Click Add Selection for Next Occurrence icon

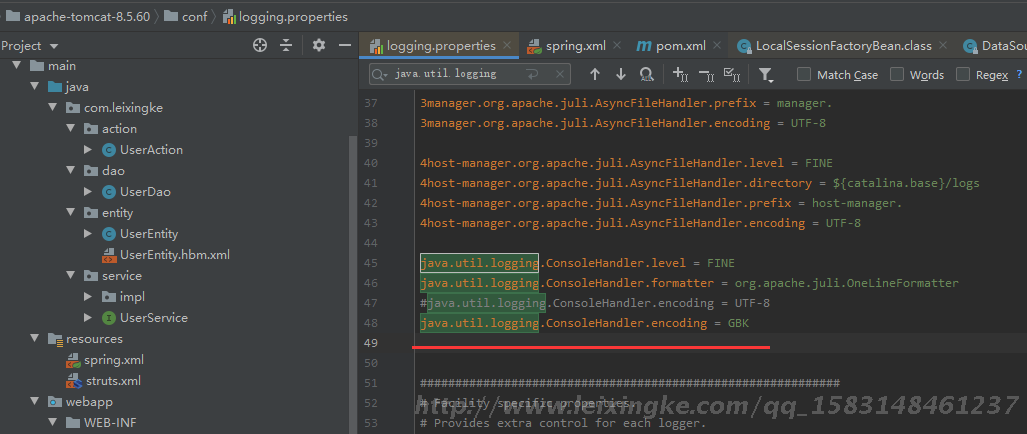(x=680, y=74)
